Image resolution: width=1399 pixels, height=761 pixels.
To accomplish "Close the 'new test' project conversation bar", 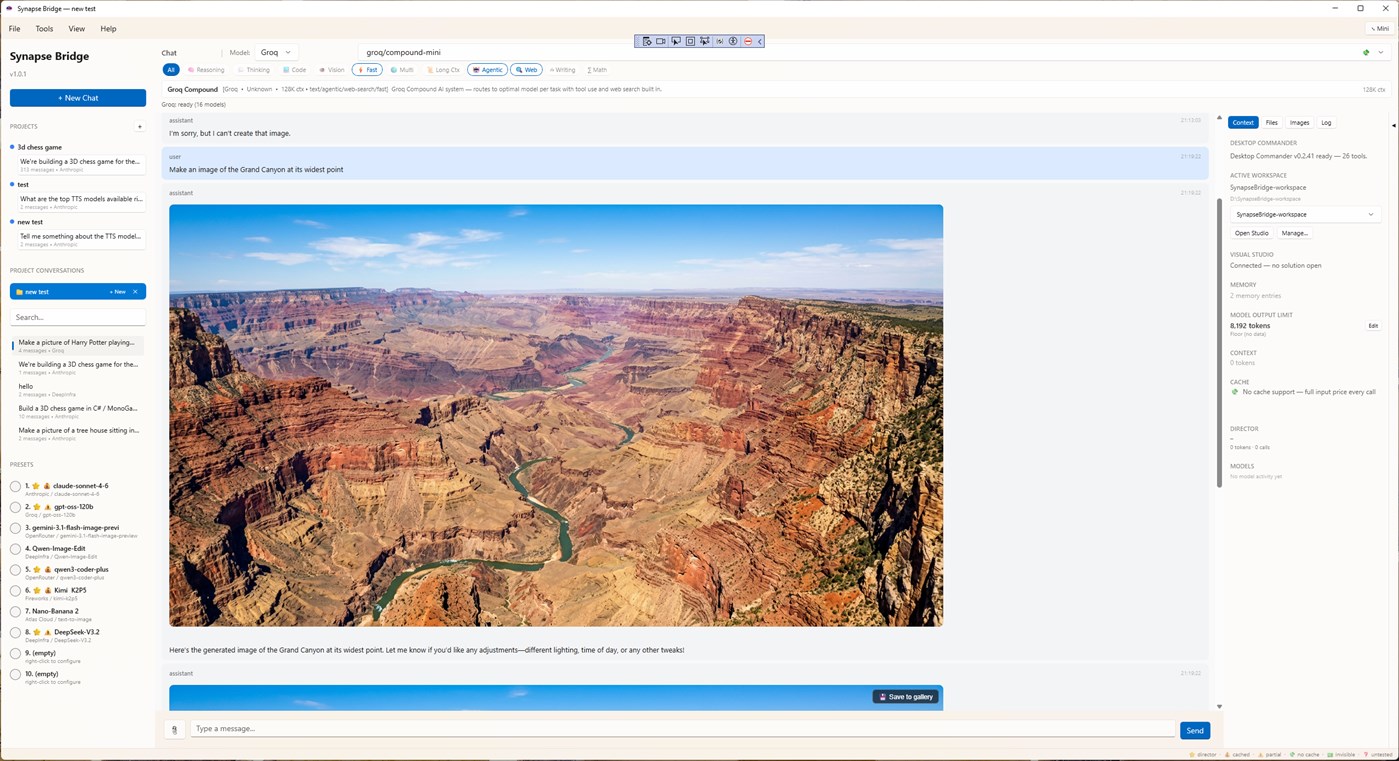I will (x=135, y=292).
